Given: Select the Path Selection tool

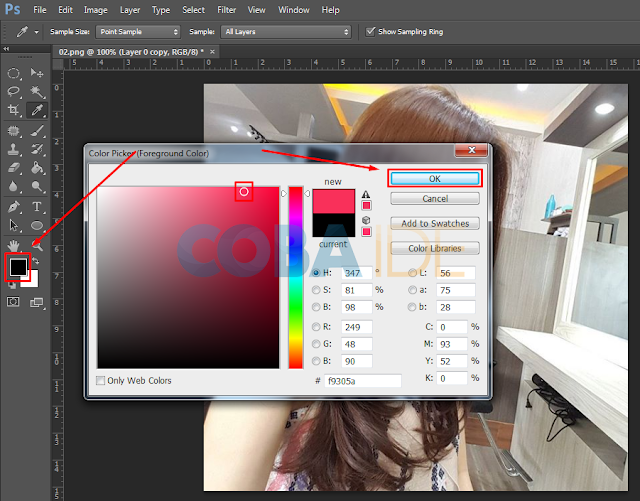Looking at the screenshot, I should click(13, 225).
